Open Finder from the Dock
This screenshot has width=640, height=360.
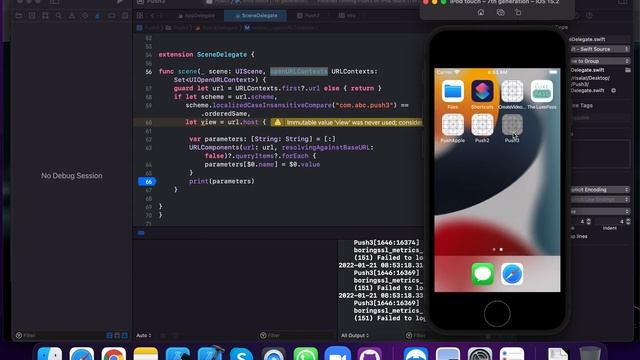(50, 354)
